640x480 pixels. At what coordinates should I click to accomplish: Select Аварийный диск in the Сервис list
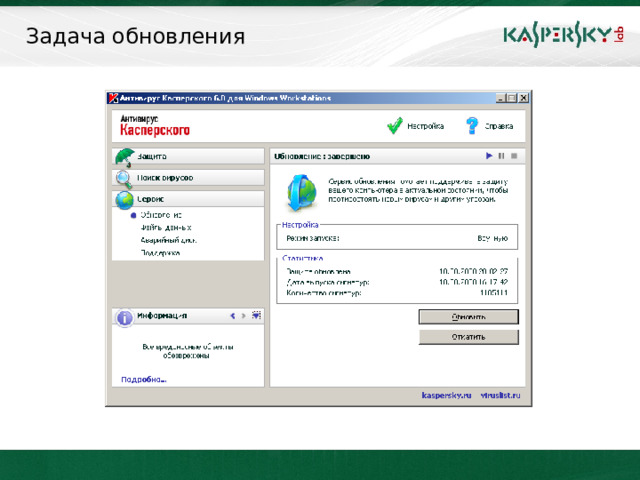point(168,240)
